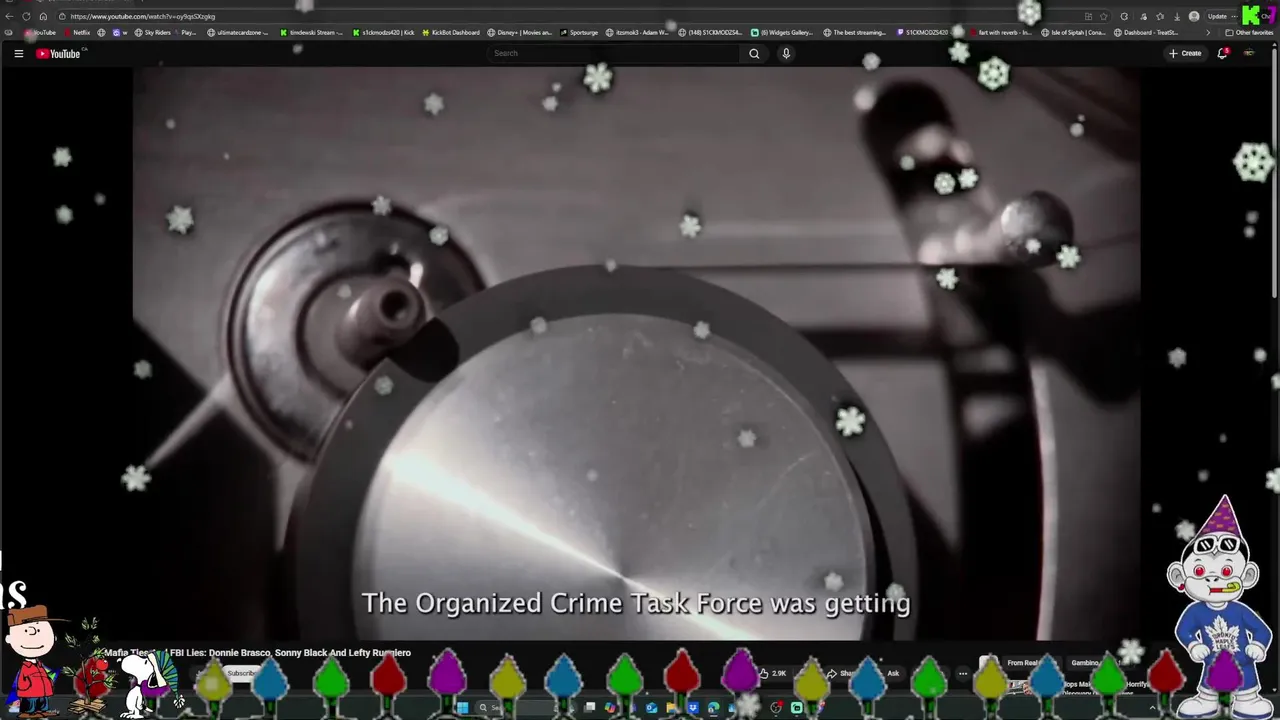Viewport: 1280px width, 720px height.
Task: Click the video title Mafia Ties FBI Lies
Action: [258, 653]
